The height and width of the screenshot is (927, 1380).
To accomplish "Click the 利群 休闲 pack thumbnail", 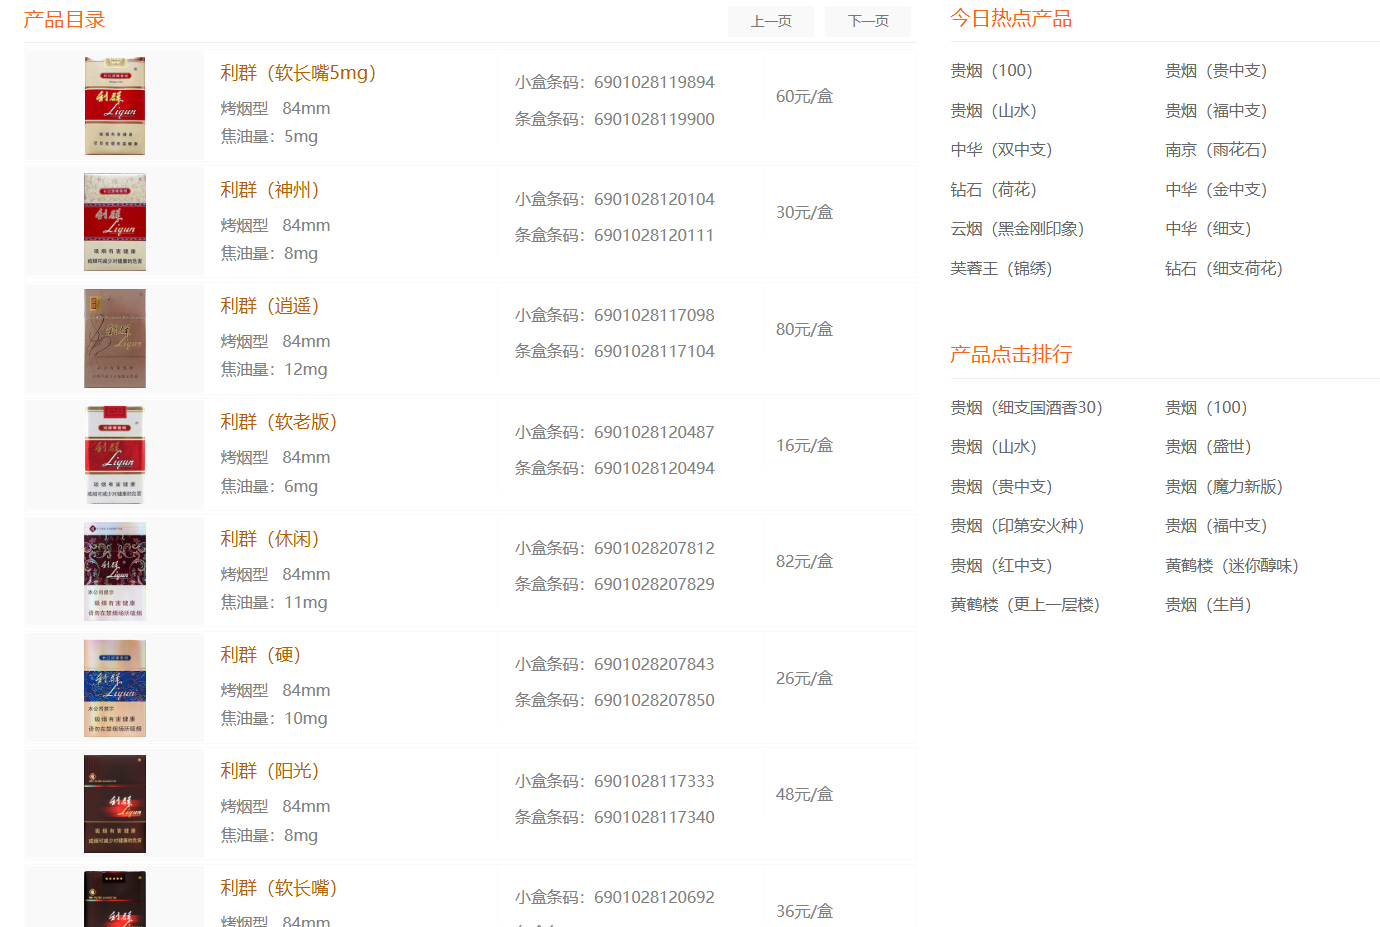I will [x=115, y=571].
